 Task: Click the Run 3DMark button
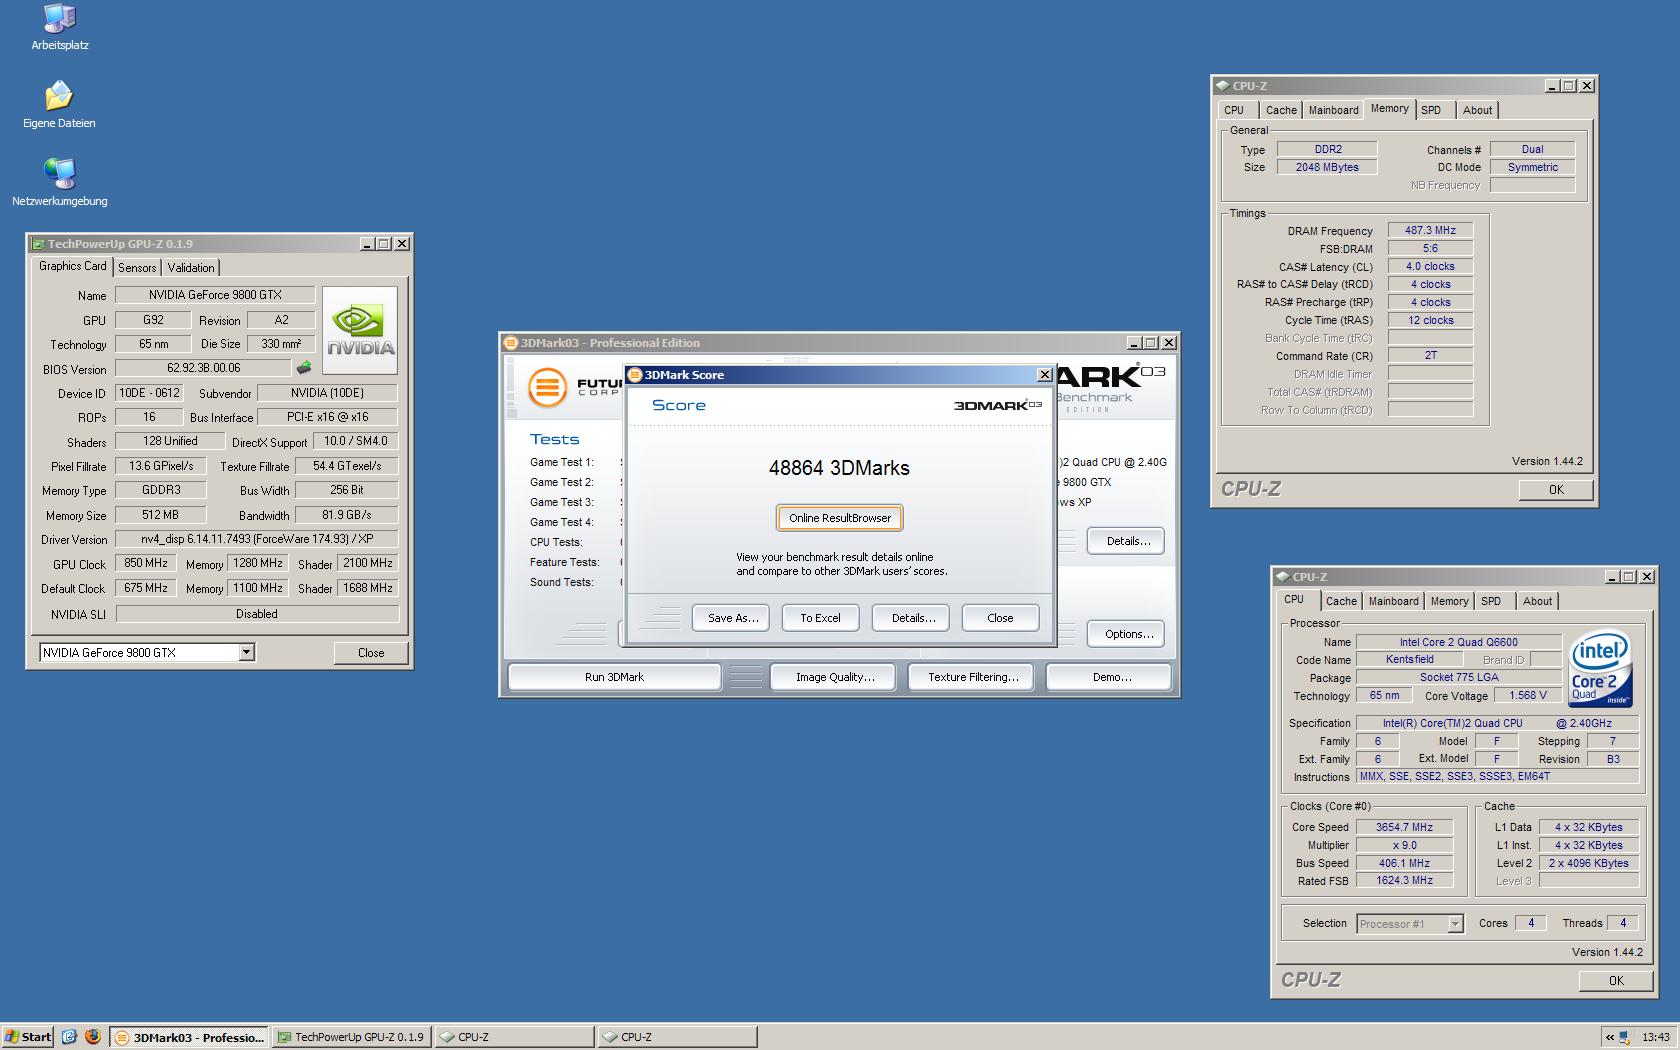point(614,677)
